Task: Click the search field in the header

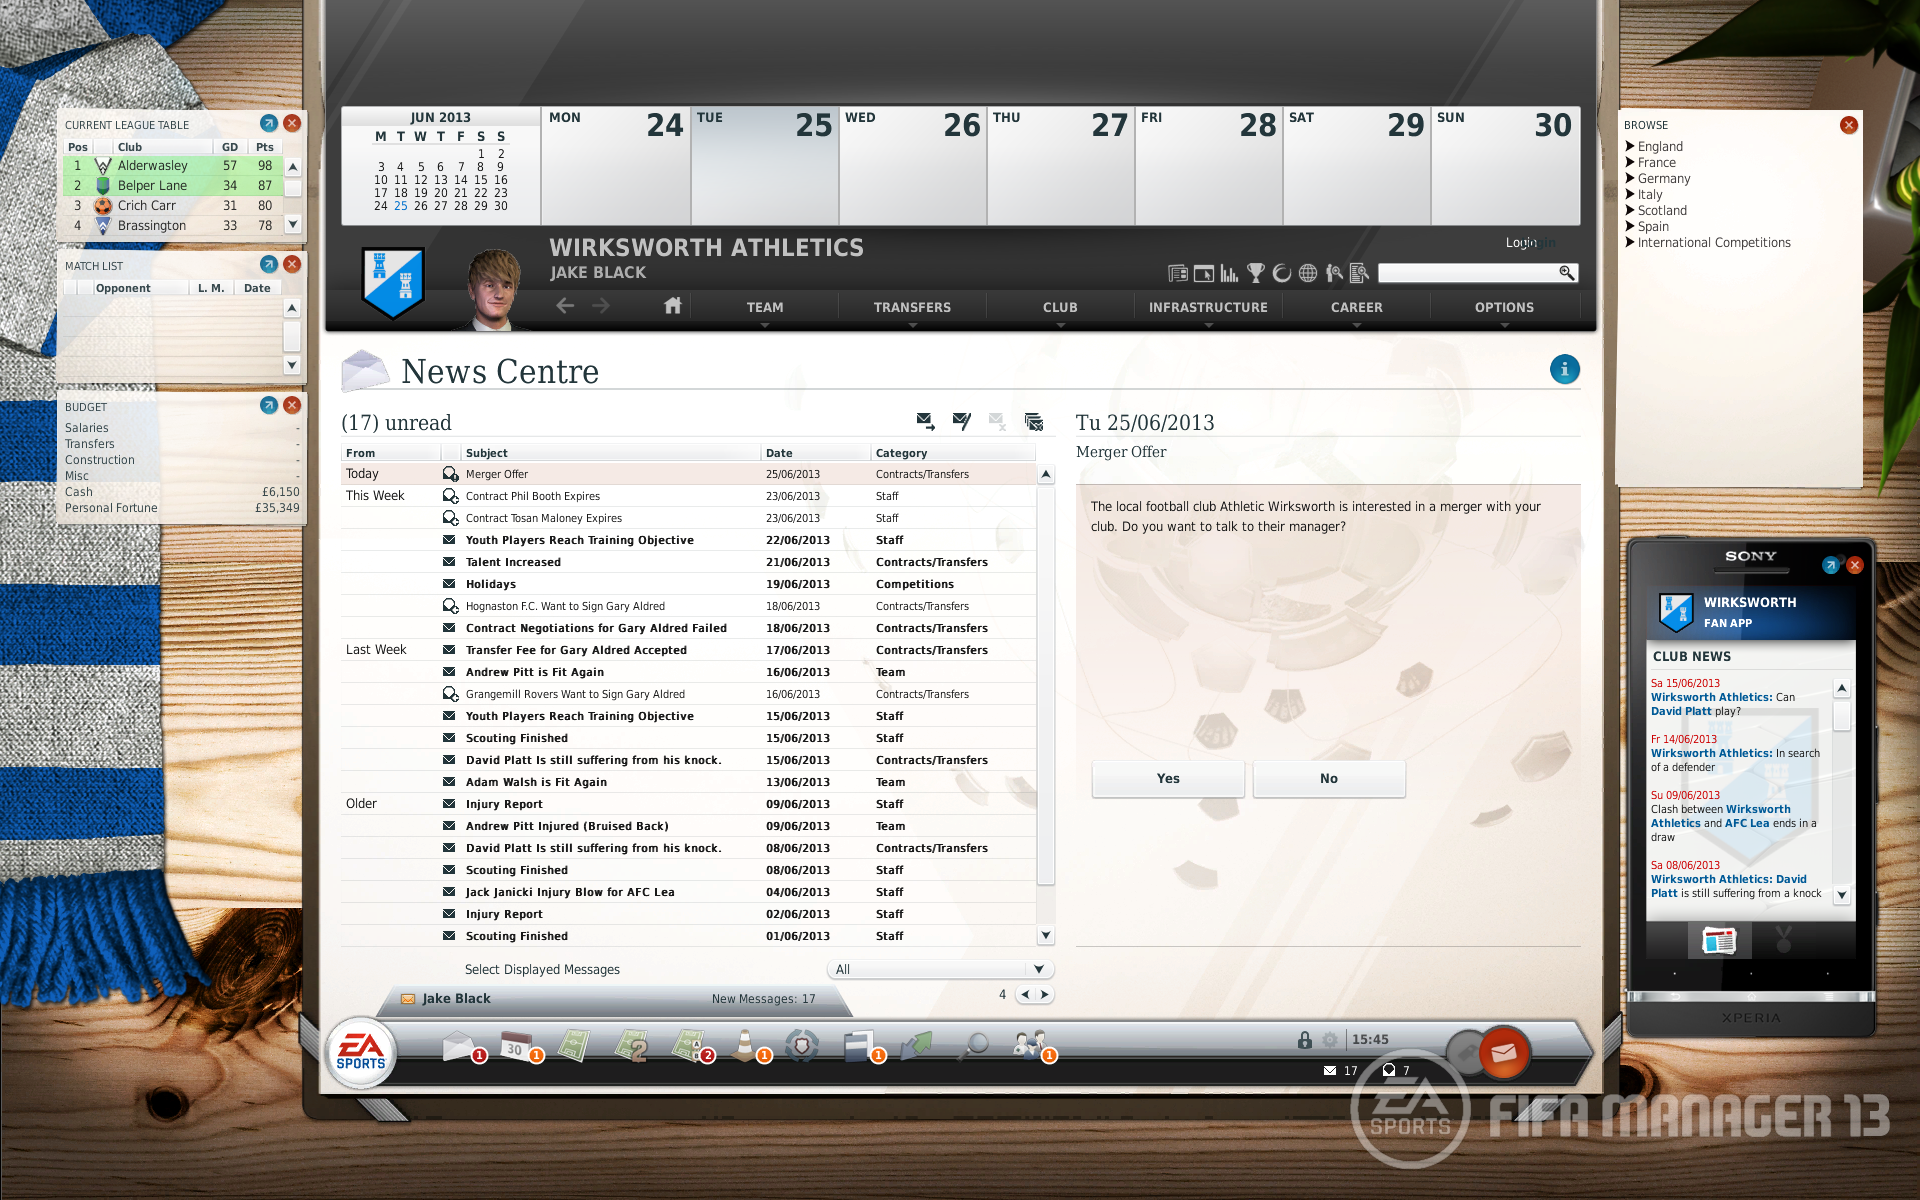Action: point(1467,273)
